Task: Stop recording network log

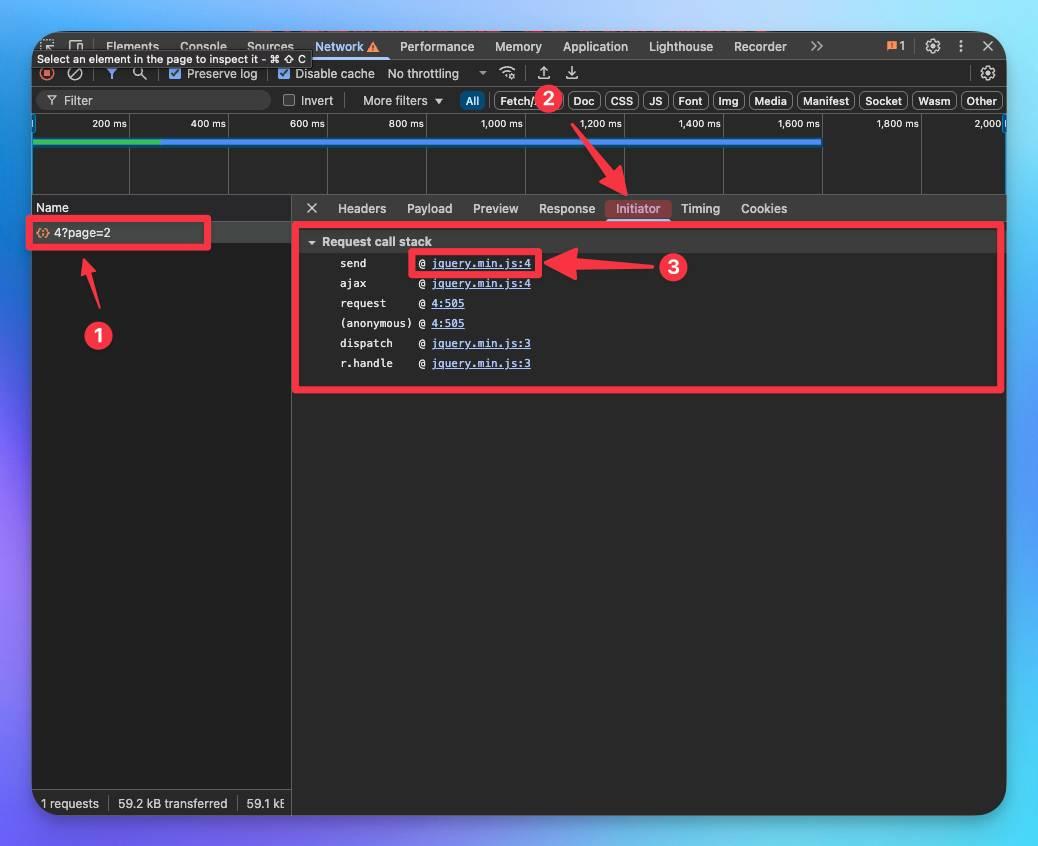Action: [x=47, y=73]
